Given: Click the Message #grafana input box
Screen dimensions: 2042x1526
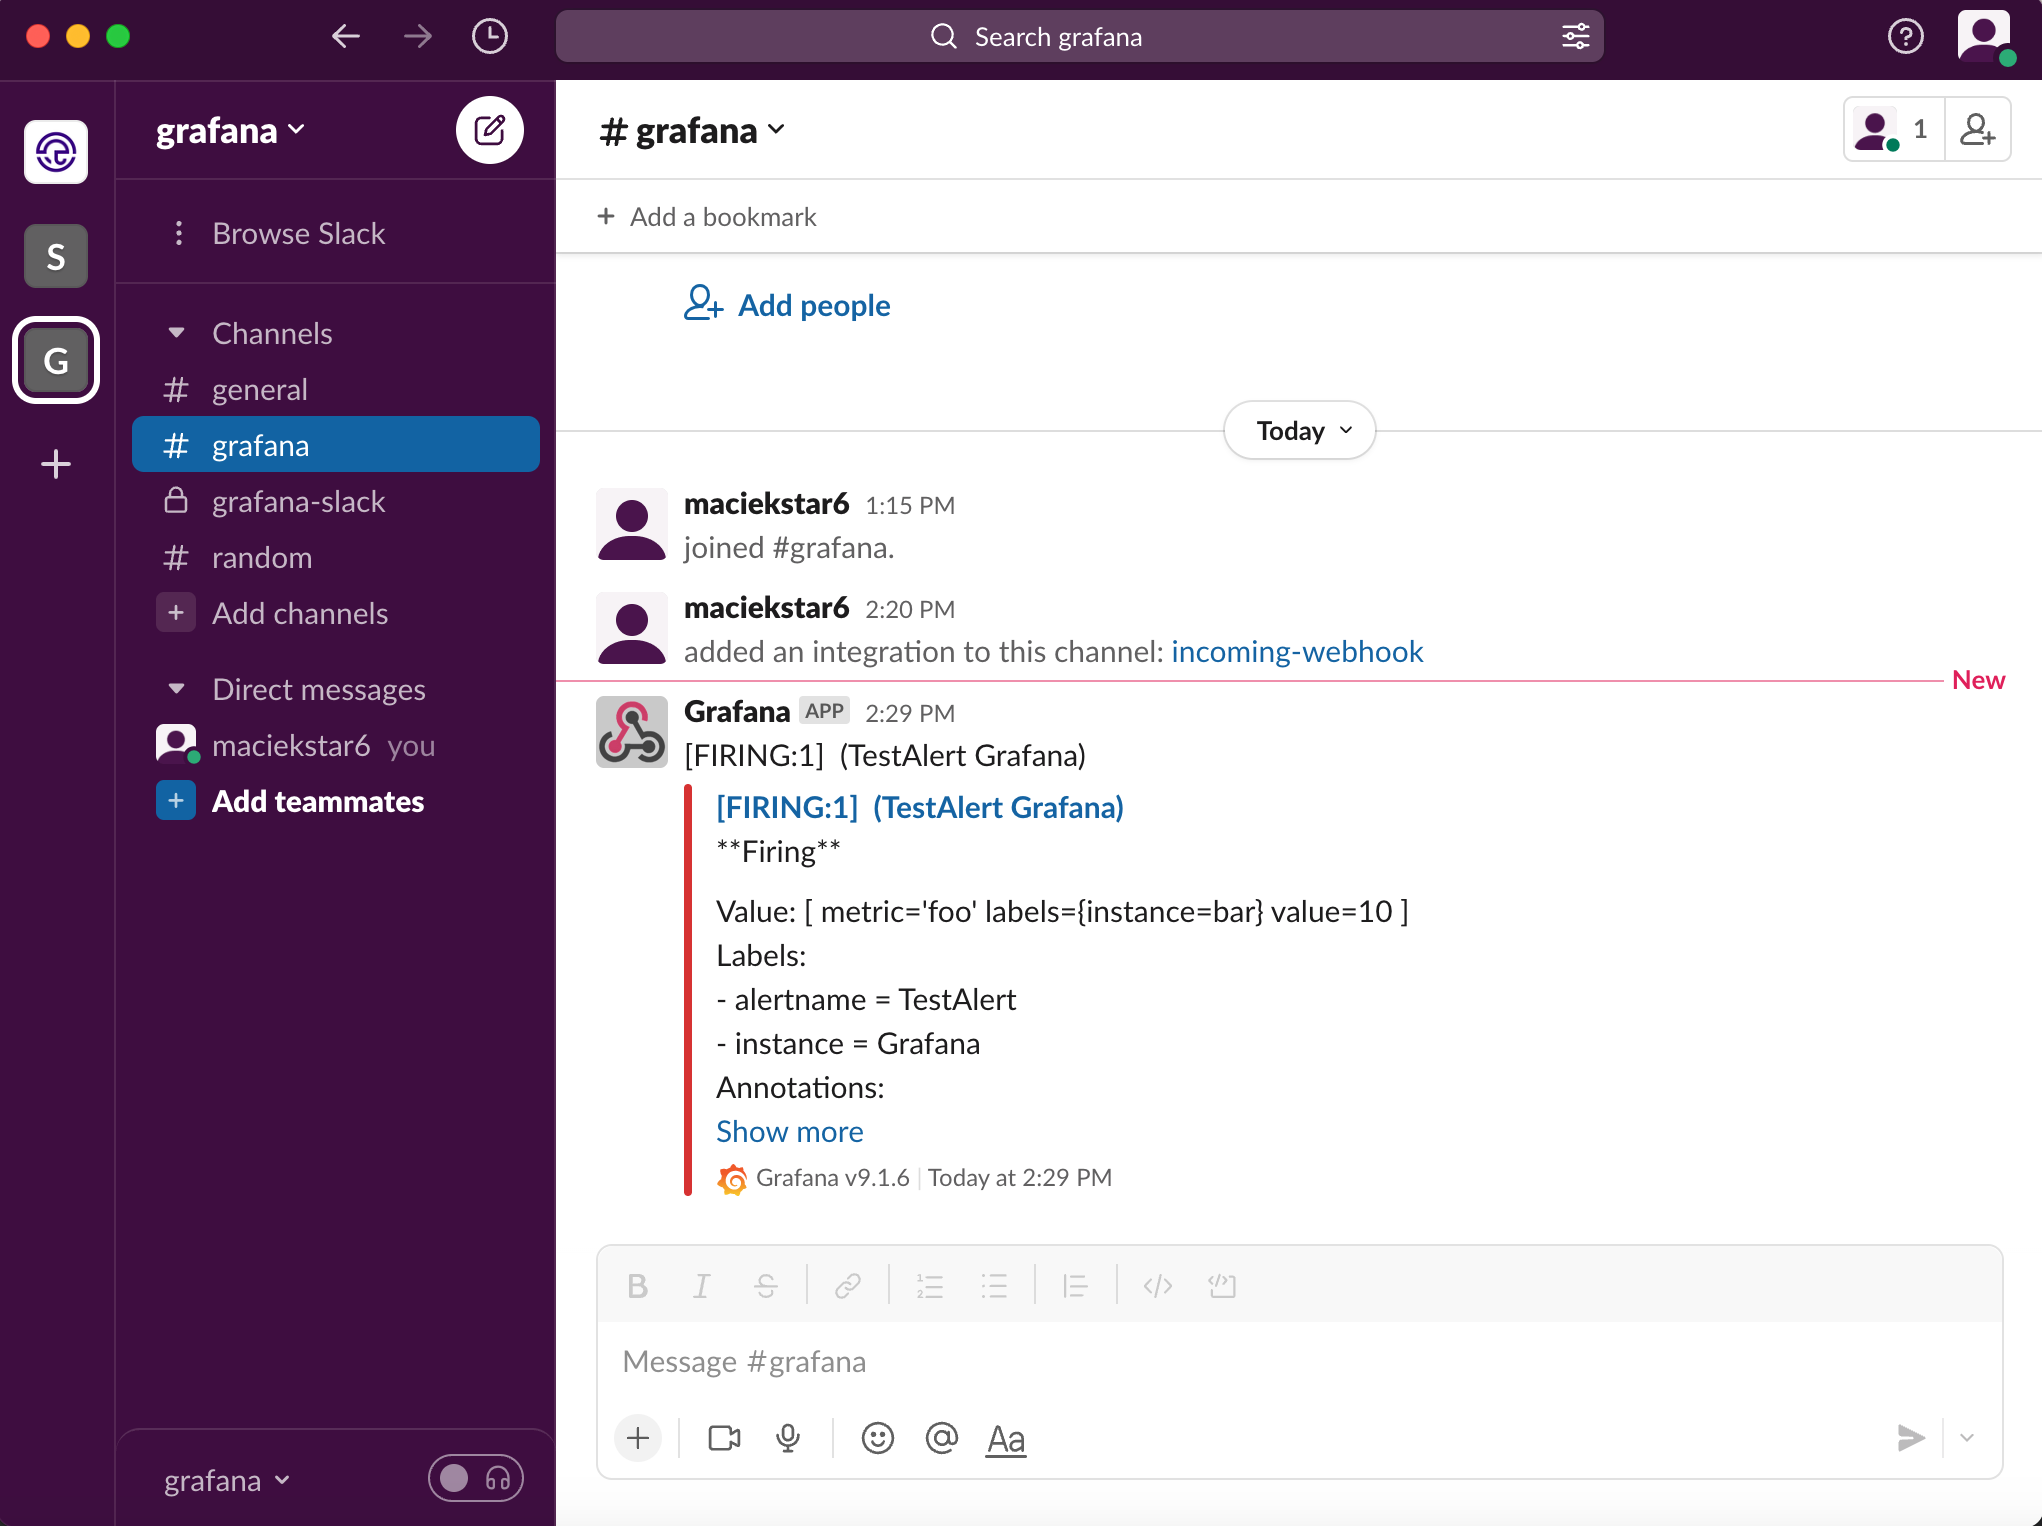Looking at the screenshot, I should click(1300, 1361).
